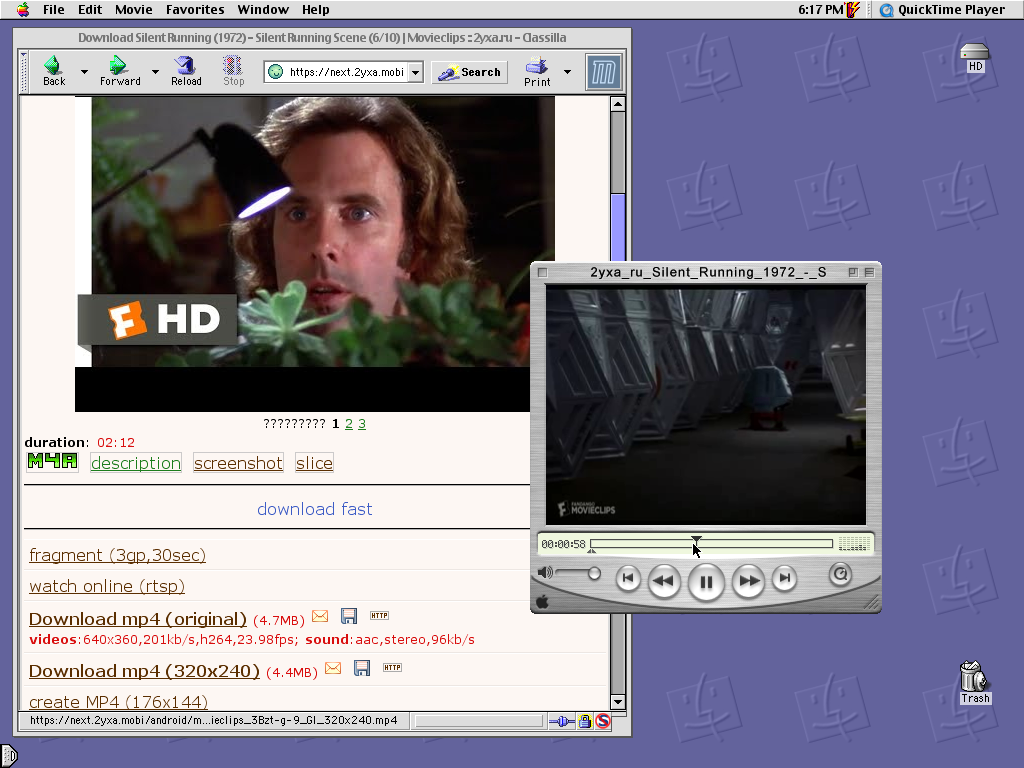Image resolution: width=1024 pixels, height=768 pixels.
Task: Select the Trash icon on desktop
Action: (975, 682)
